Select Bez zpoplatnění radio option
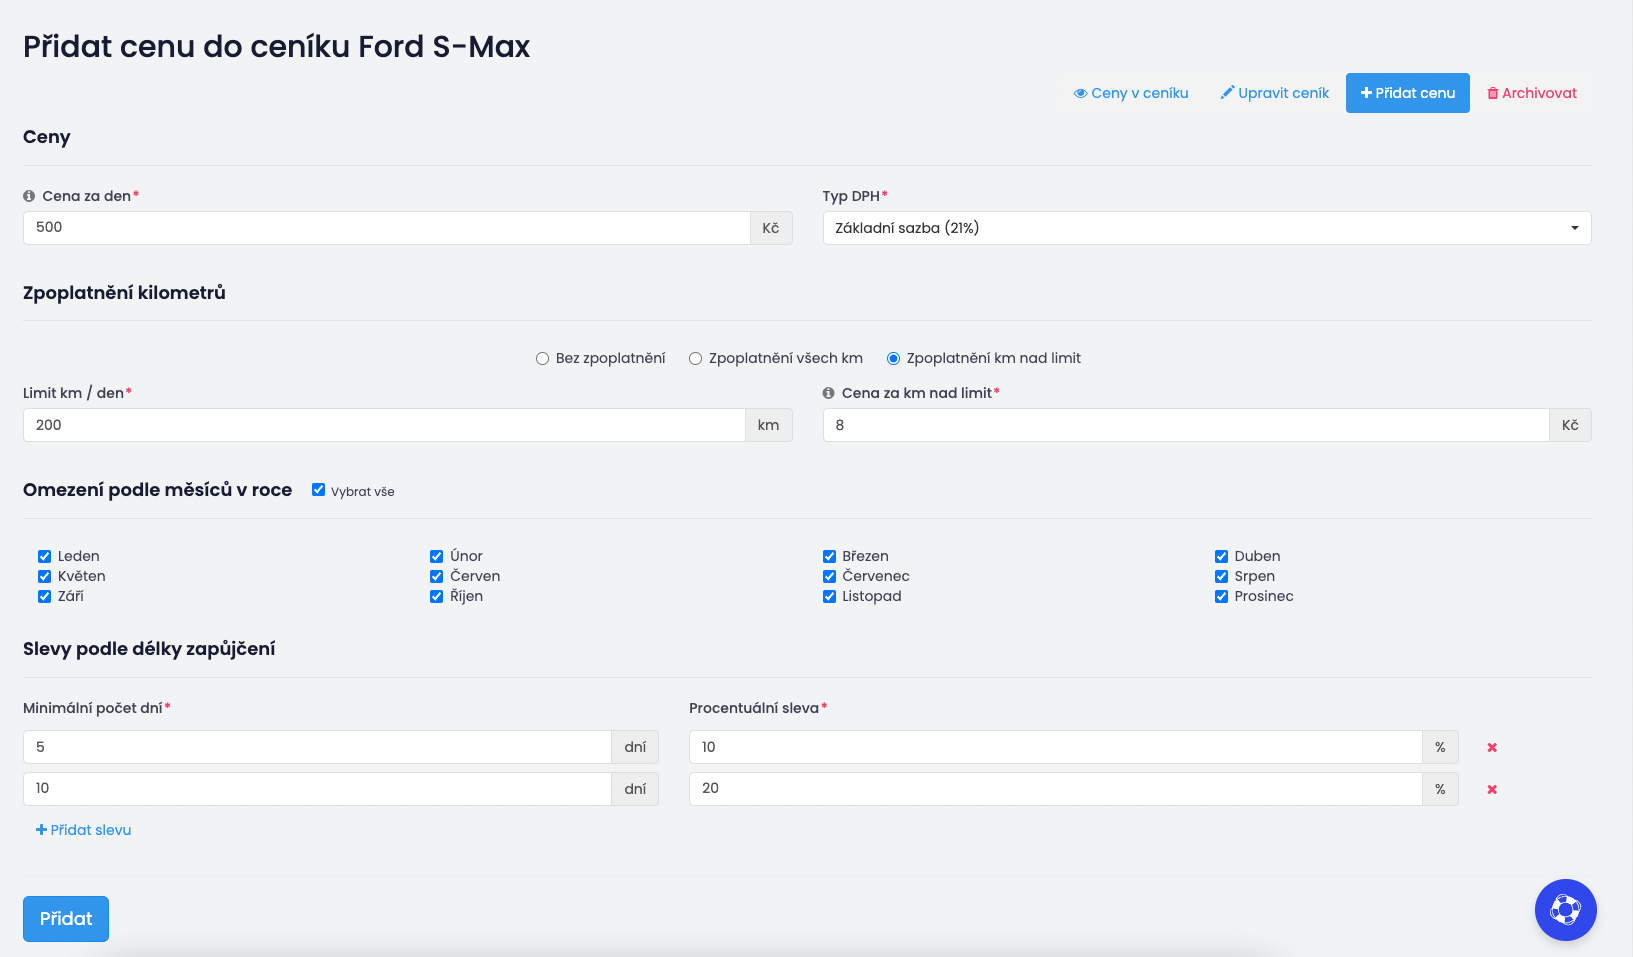 pyautogui.click(x=543, y=358)
